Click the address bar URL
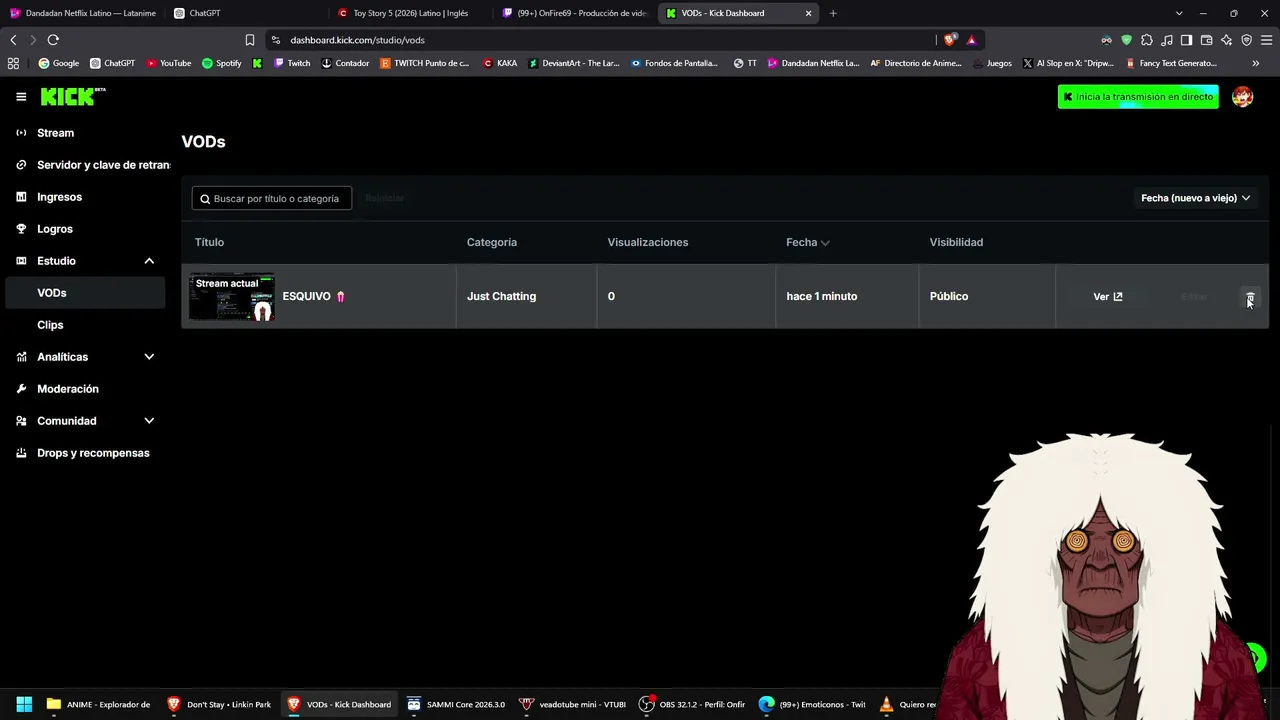The height and width of the screenshot is (720, 1280). [358, 40]
